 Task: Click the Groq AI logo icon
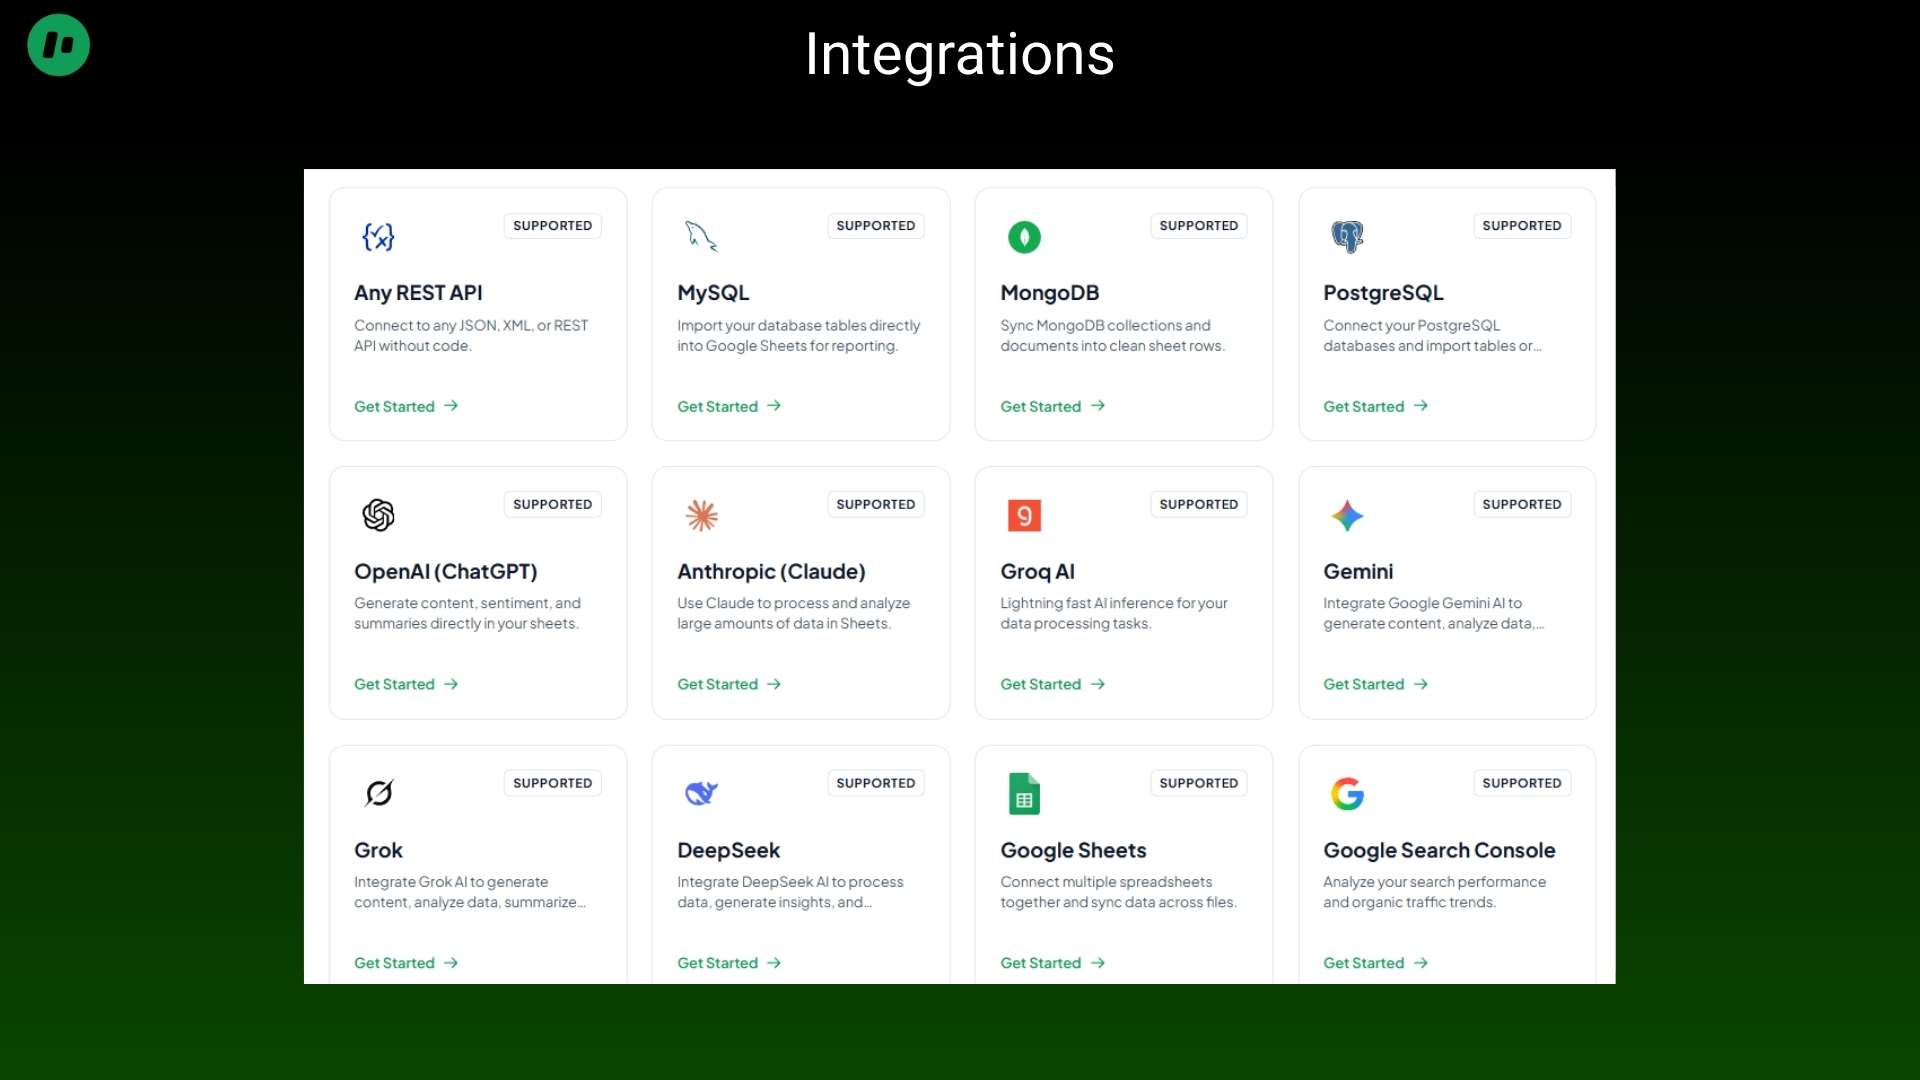pyautogui.click(x=1025, y=515)
